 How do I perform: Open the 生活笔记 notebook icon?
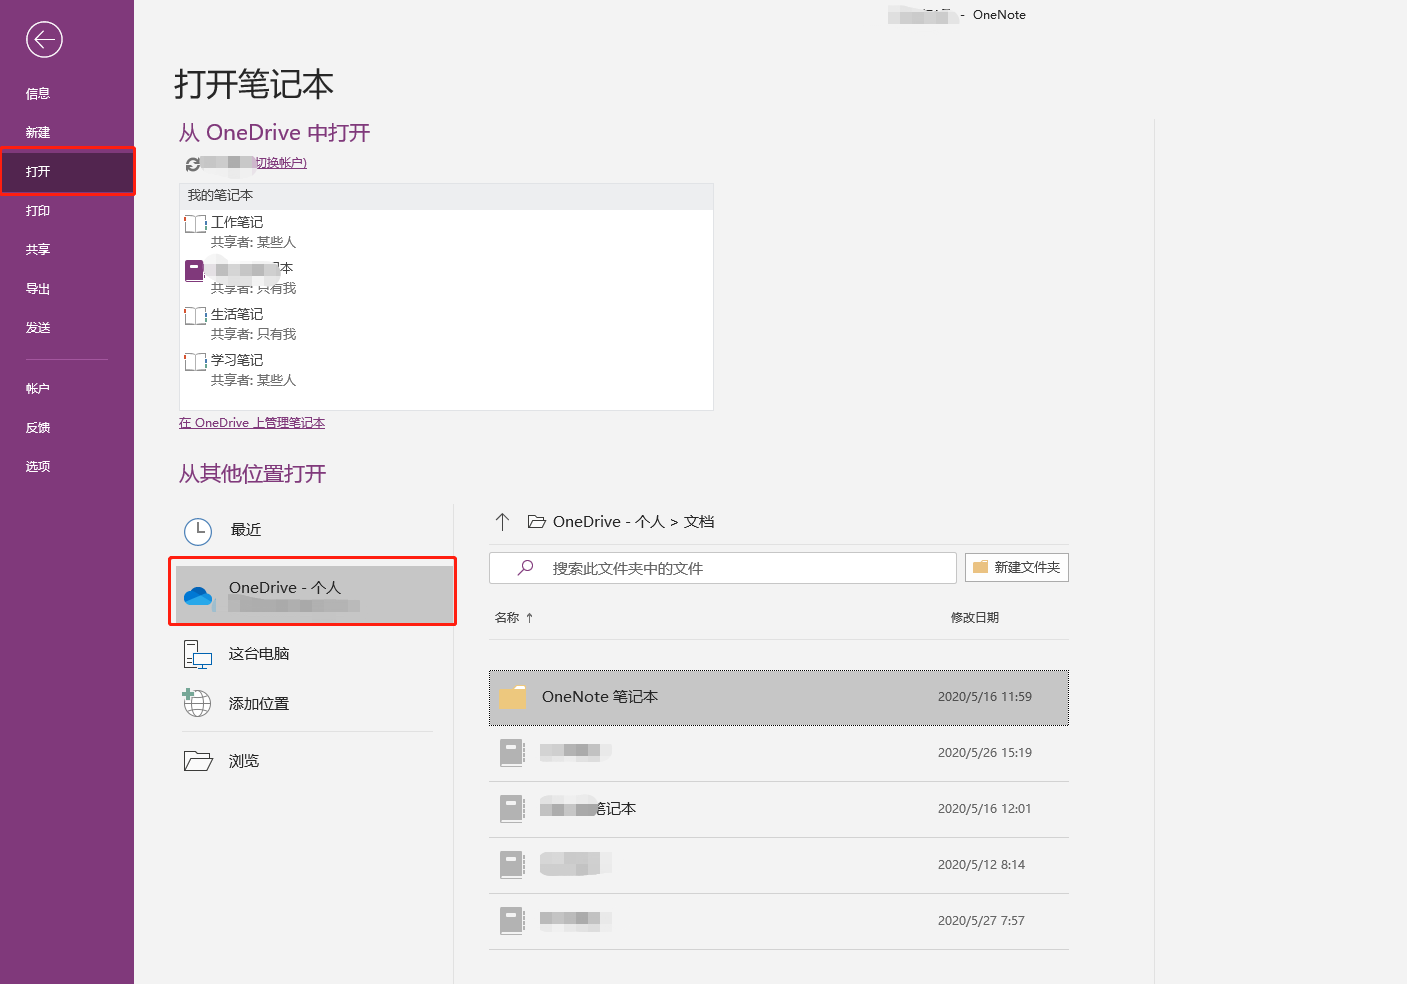tap(195, 316)
